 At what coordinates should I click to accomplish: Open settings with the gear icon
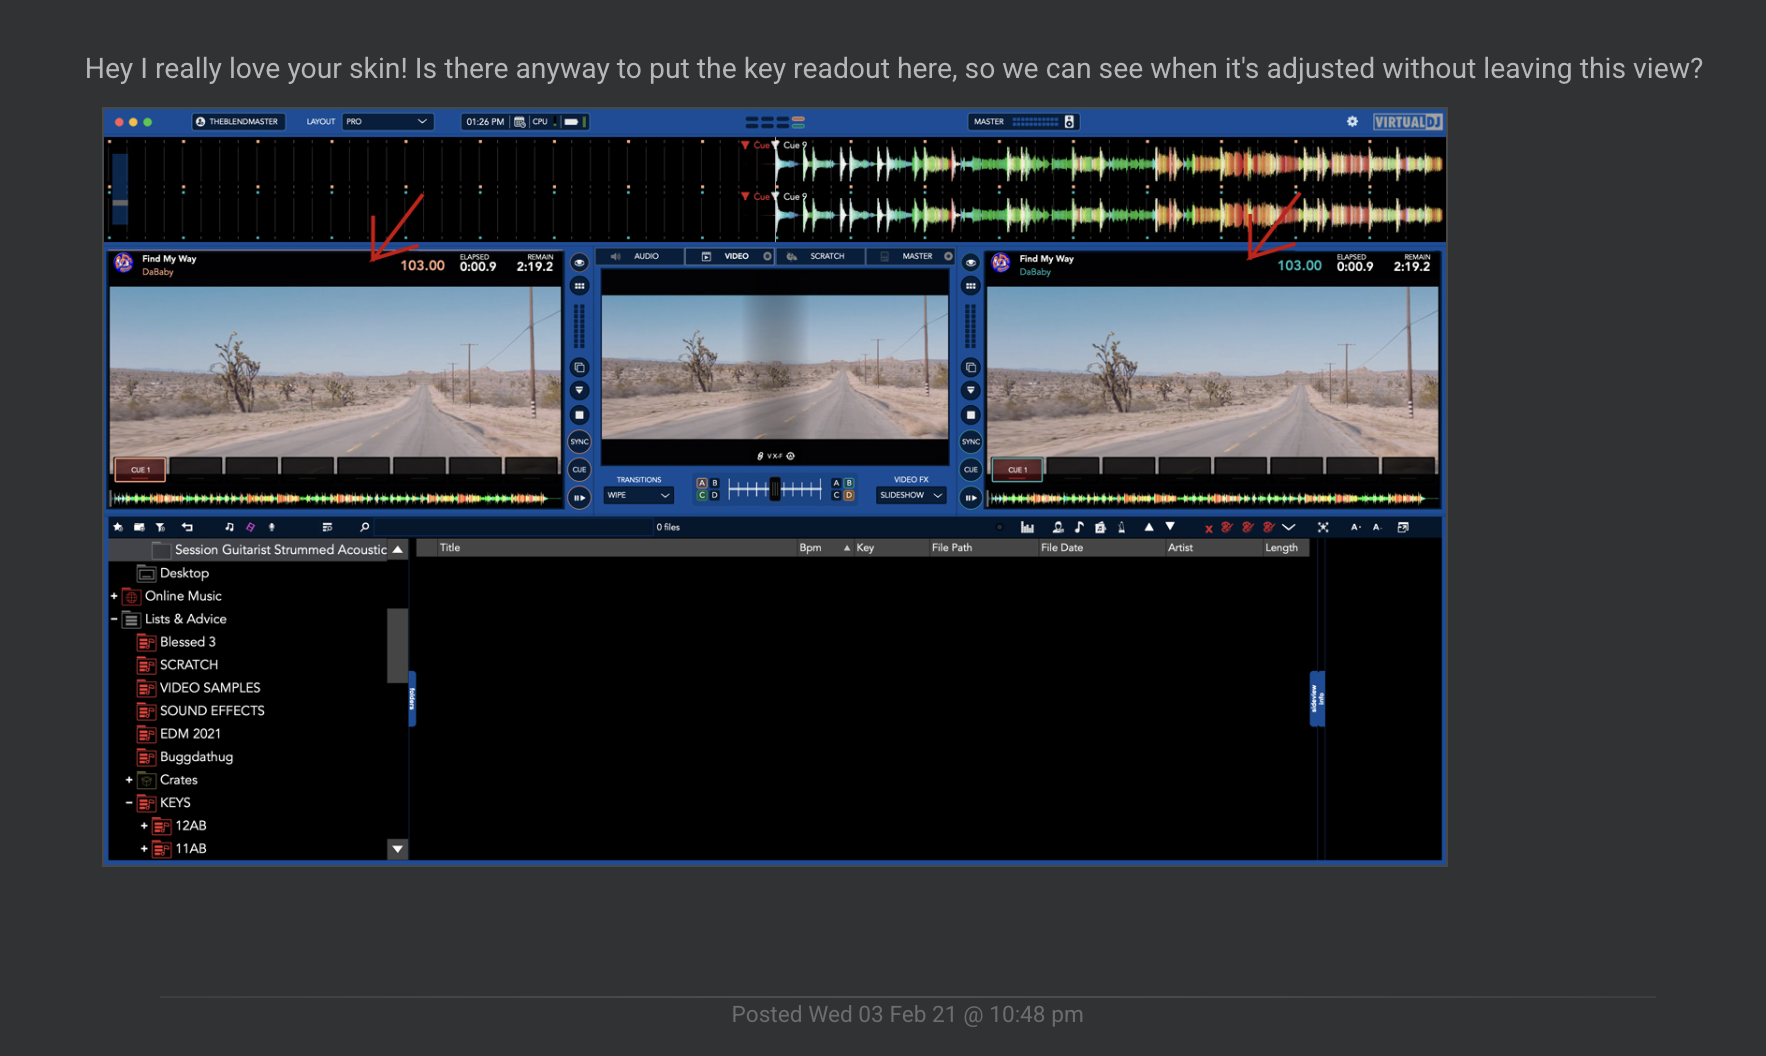(x=1352, y=122)
